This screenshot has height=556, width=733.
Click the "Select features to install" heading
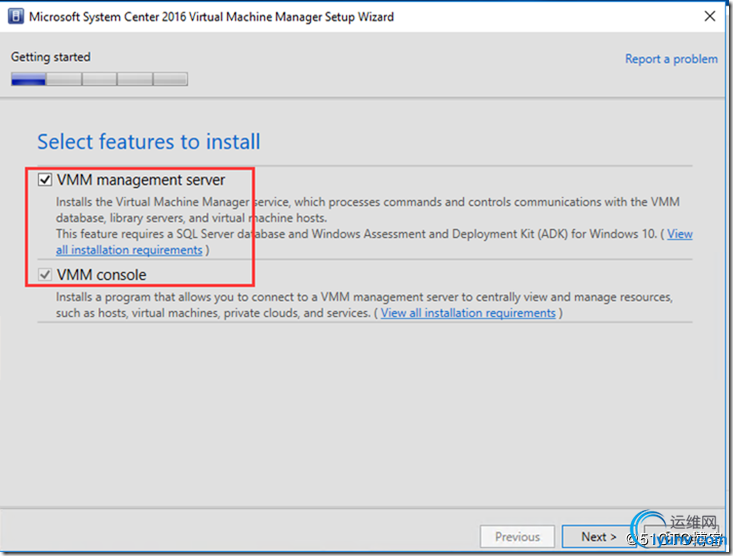tap(148, 142)
